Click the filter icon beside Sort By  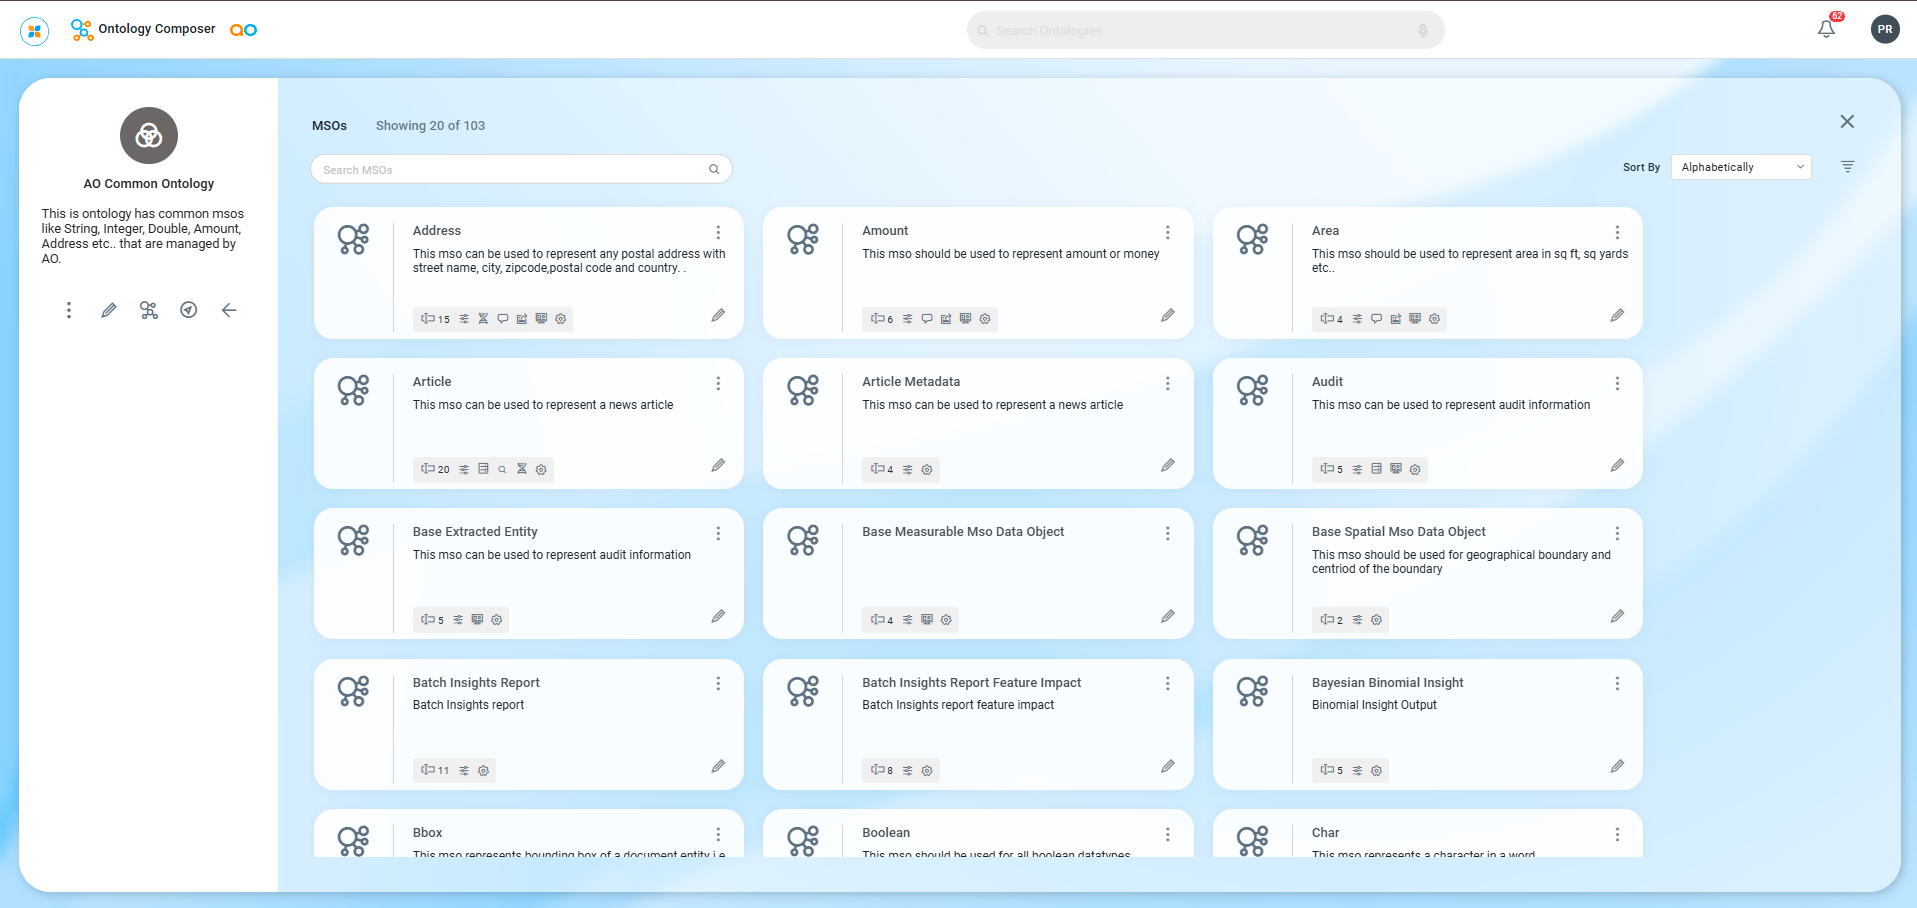[x=1847, y=167]
